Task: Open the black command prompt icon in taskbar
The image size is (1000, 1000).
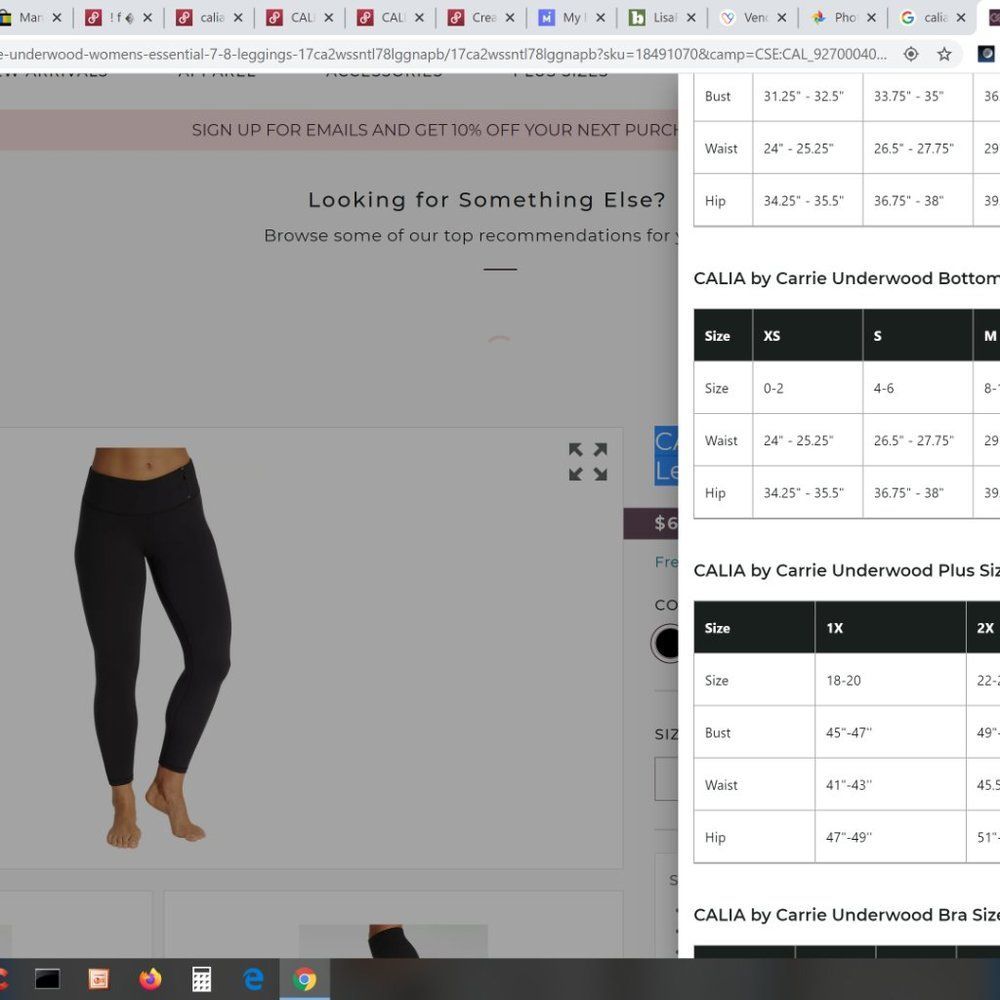Action: click(x=47, y=979)
